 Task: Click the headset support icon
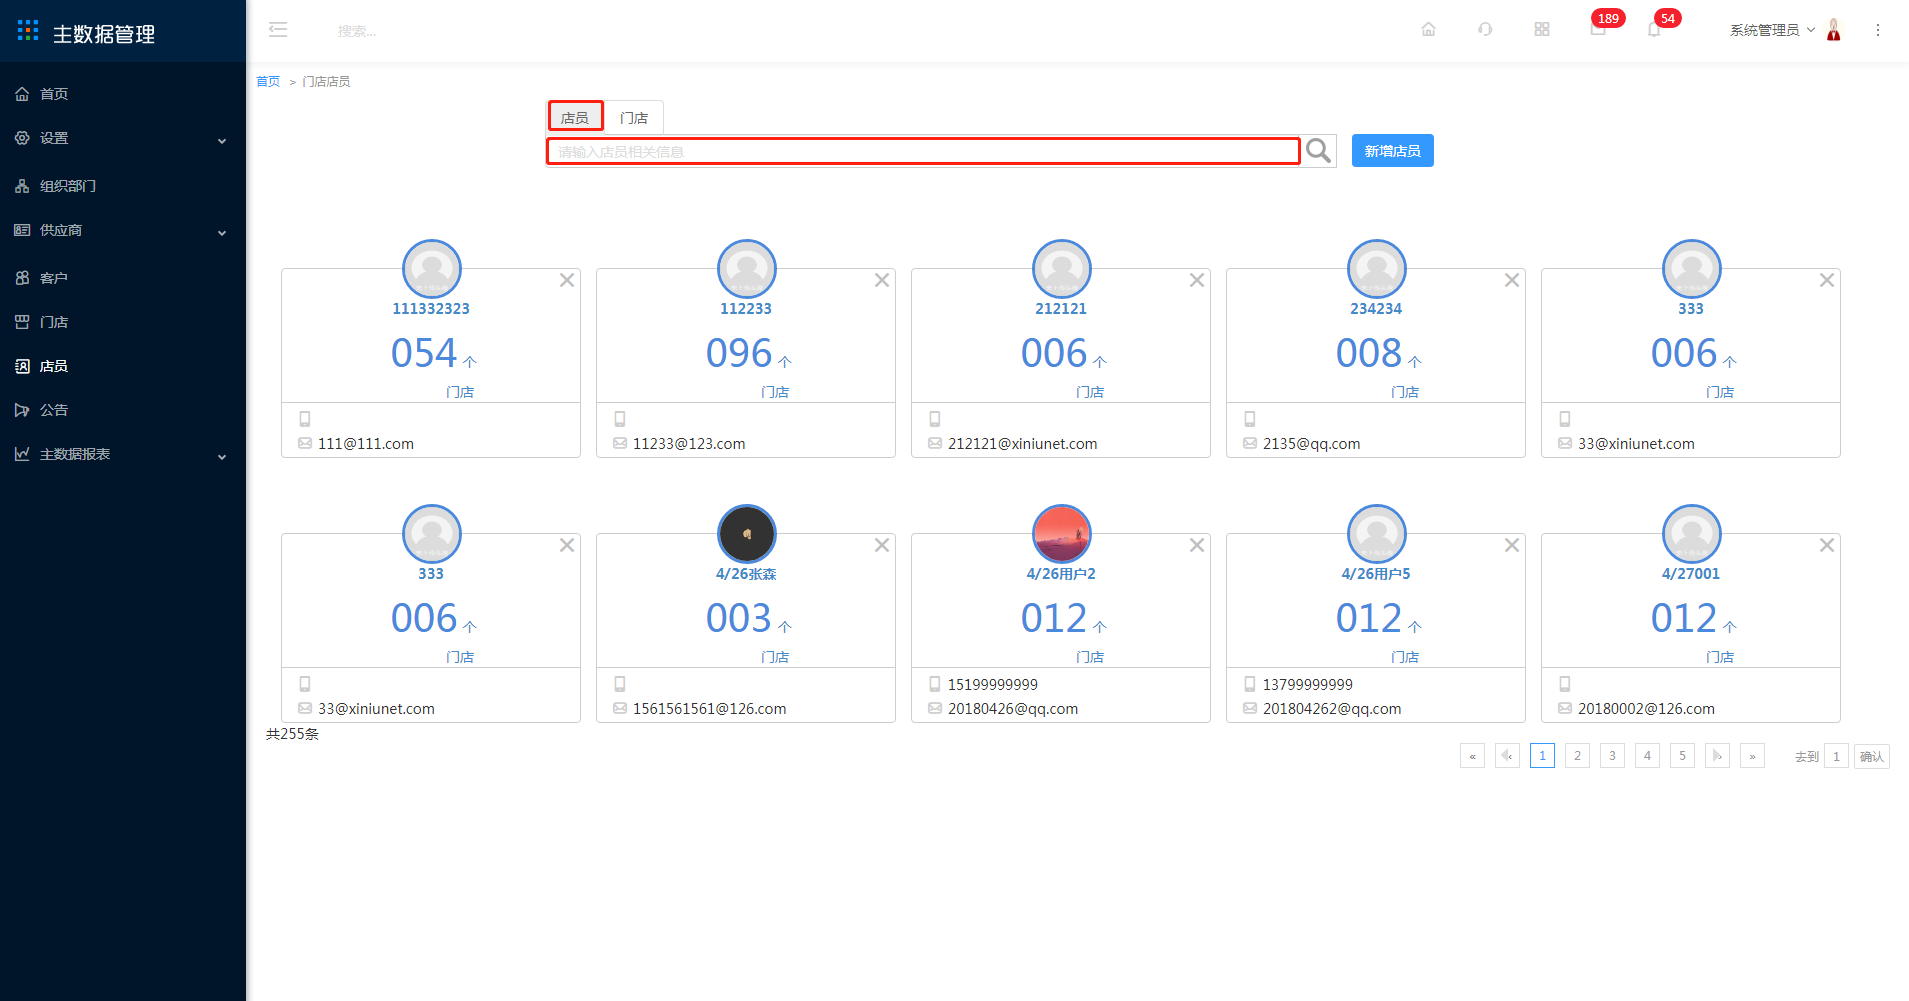coord(1485,30)
